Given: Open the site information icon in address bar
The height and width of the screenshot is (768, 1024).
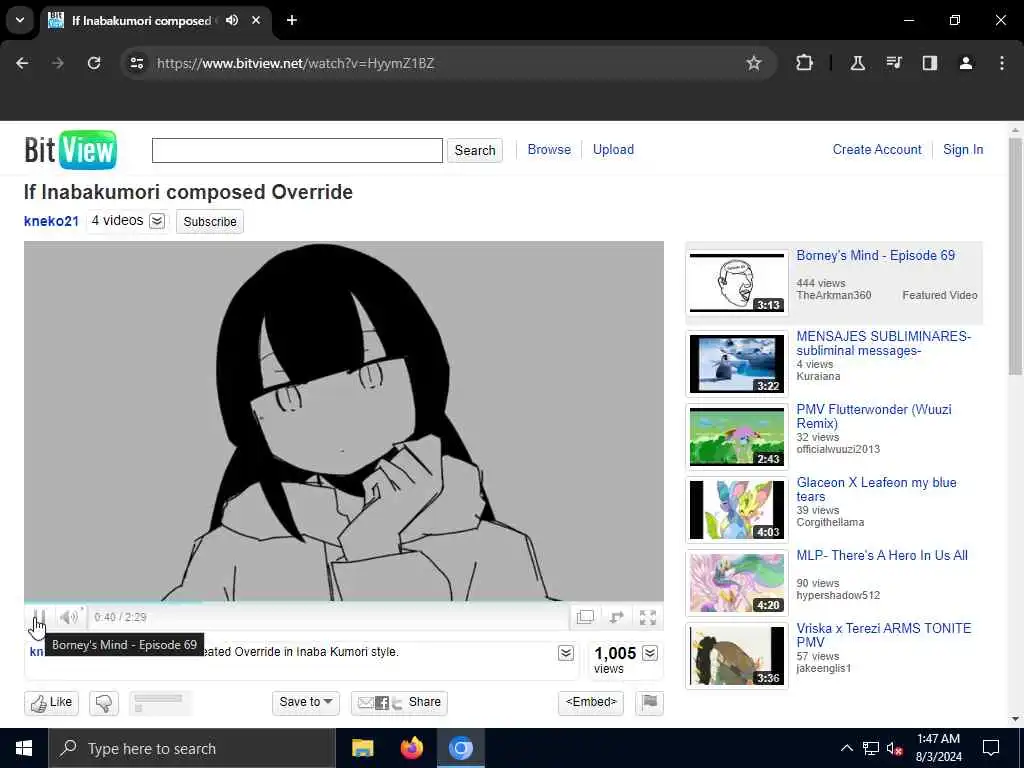Looking at the screenshot, I should coord(136,63).
